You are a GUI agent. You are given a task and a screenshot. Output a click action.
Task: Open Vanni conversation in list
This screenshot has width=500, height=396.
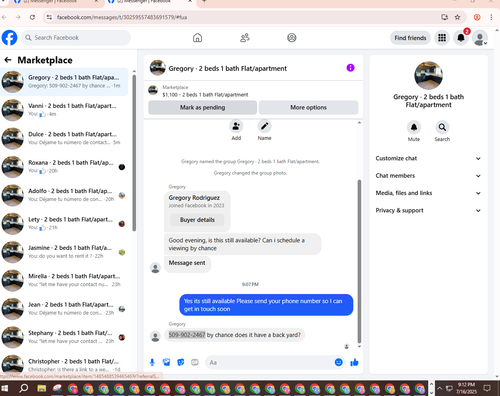pos(64,110)
